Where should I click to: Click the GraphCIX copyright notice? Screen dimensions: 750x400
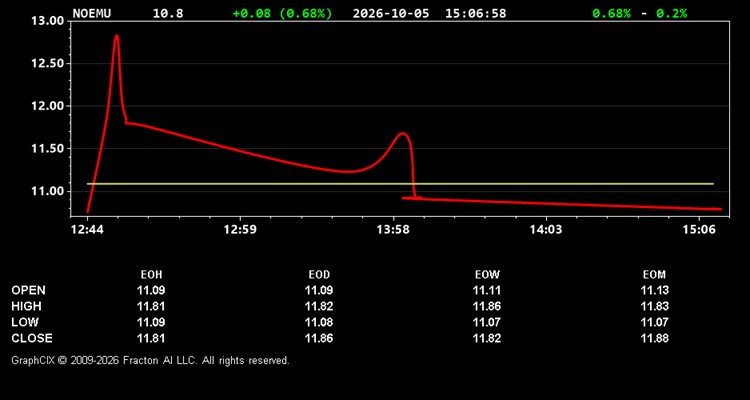pos(151,360)
